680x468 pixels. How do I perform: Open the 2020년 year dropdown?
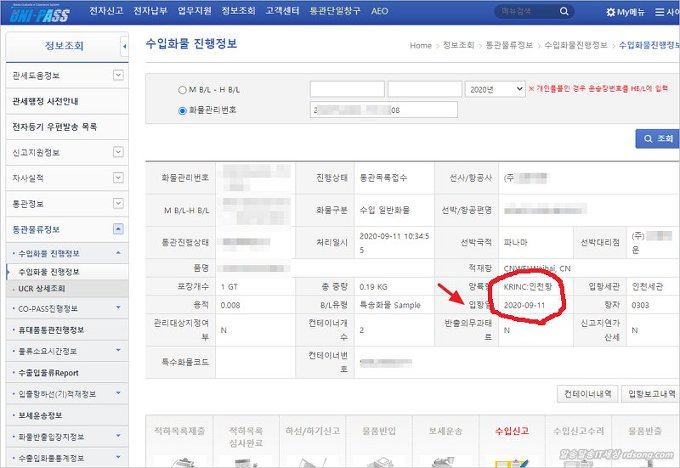(x=495, y=89)
